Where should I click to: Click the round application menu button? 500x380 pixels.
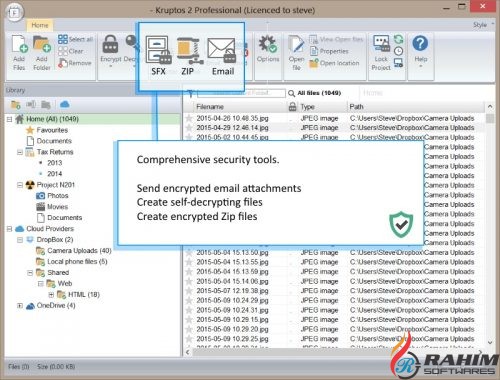coord(14,13)
